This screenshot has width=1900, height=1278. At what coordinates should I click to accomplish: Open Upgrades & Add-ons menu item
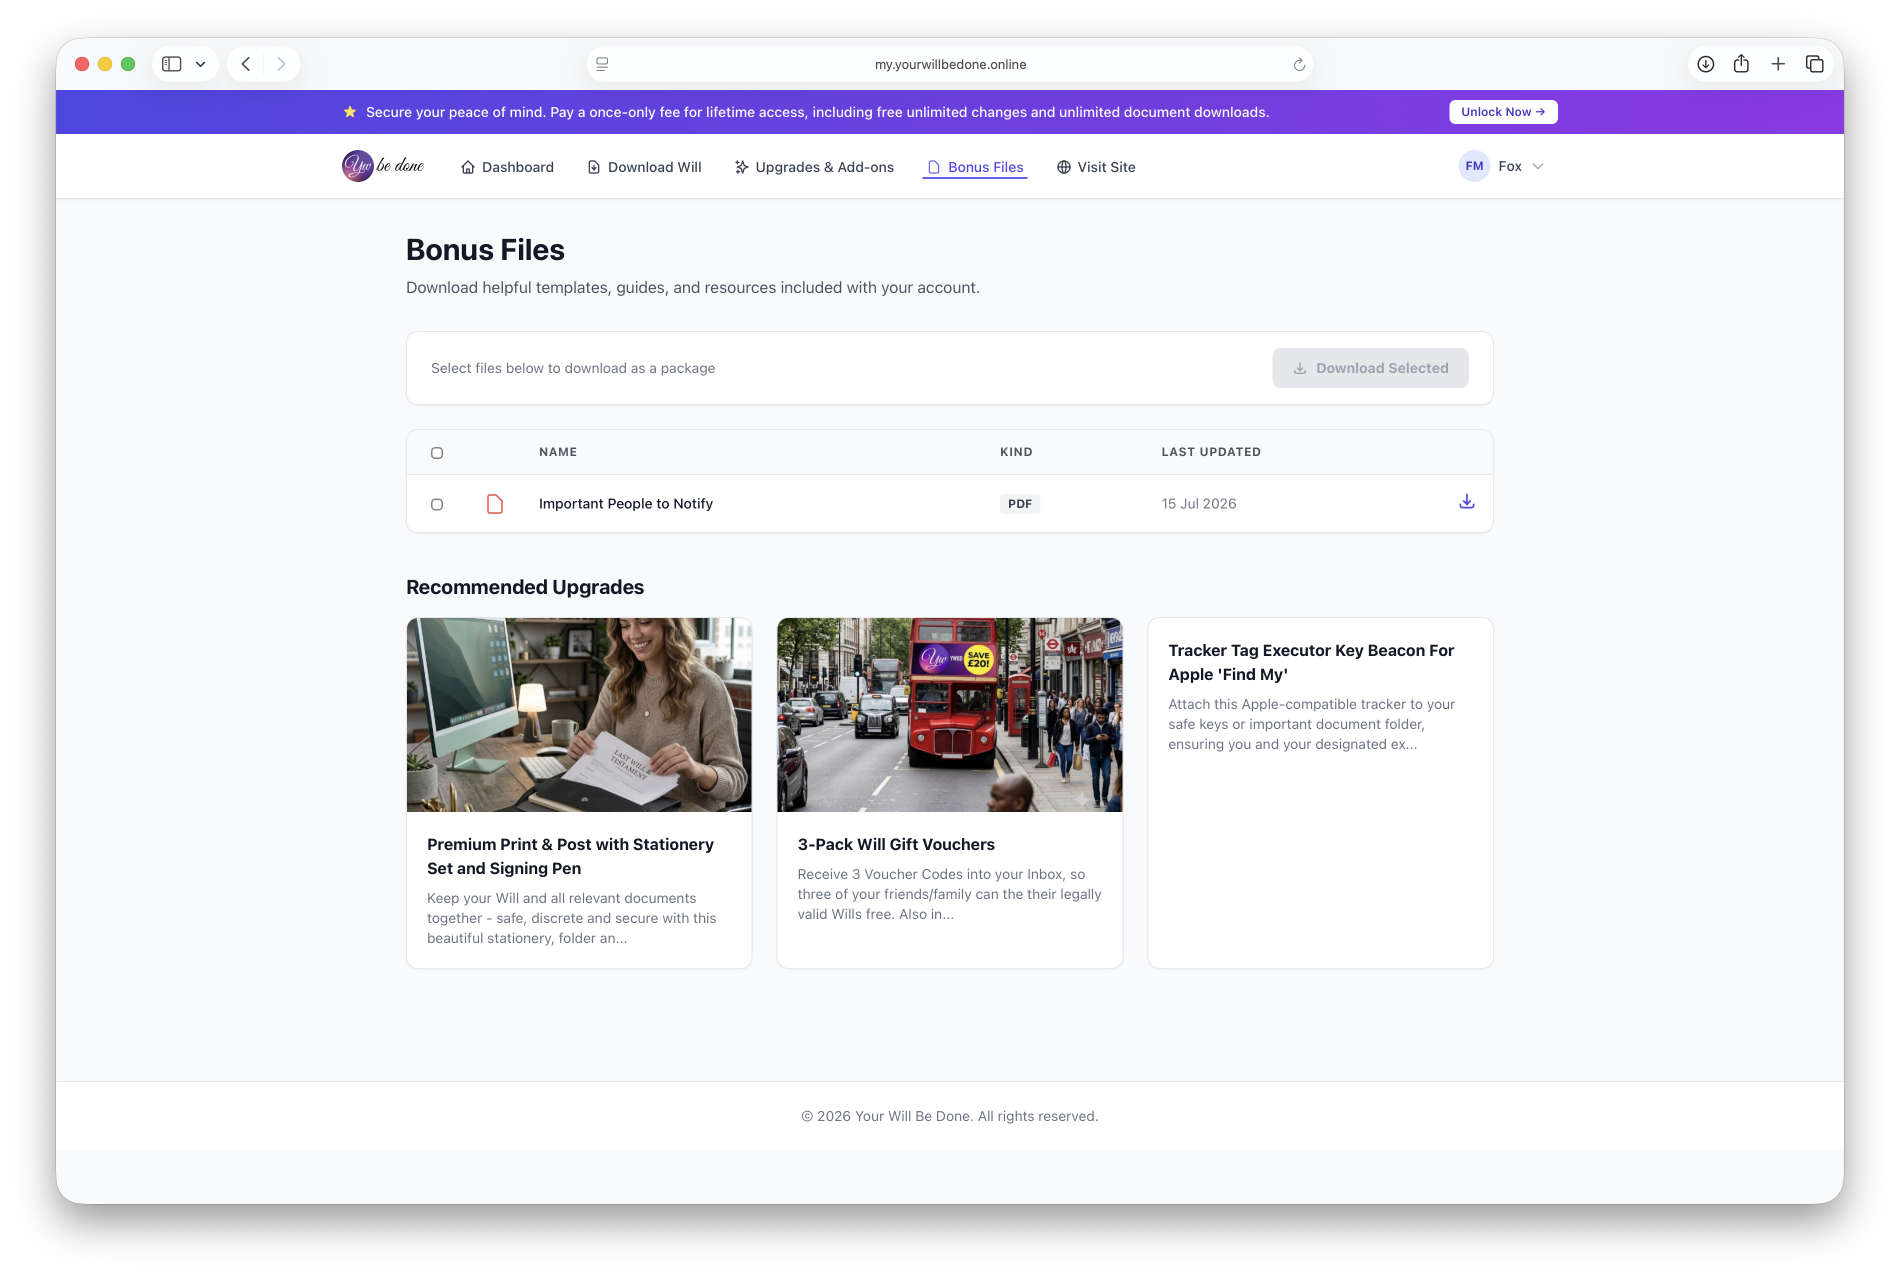click(x=814, y=167)
